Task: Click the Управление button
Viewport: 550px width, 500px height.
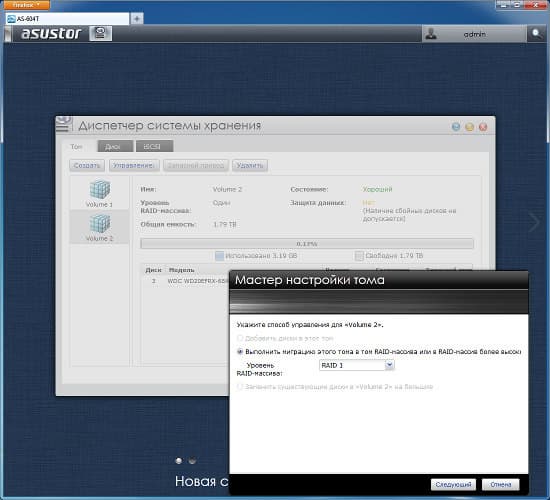Action: point(134,165)
